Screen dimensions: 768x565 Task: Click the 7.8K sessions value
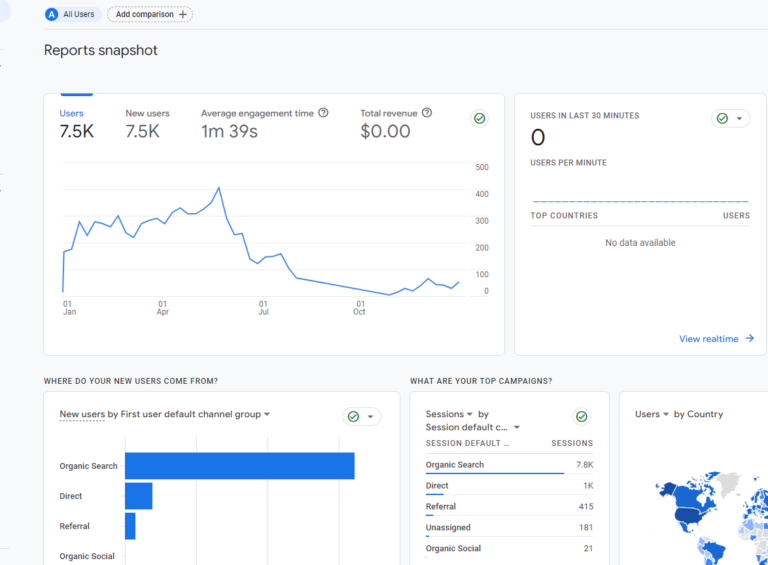(584, 465)
